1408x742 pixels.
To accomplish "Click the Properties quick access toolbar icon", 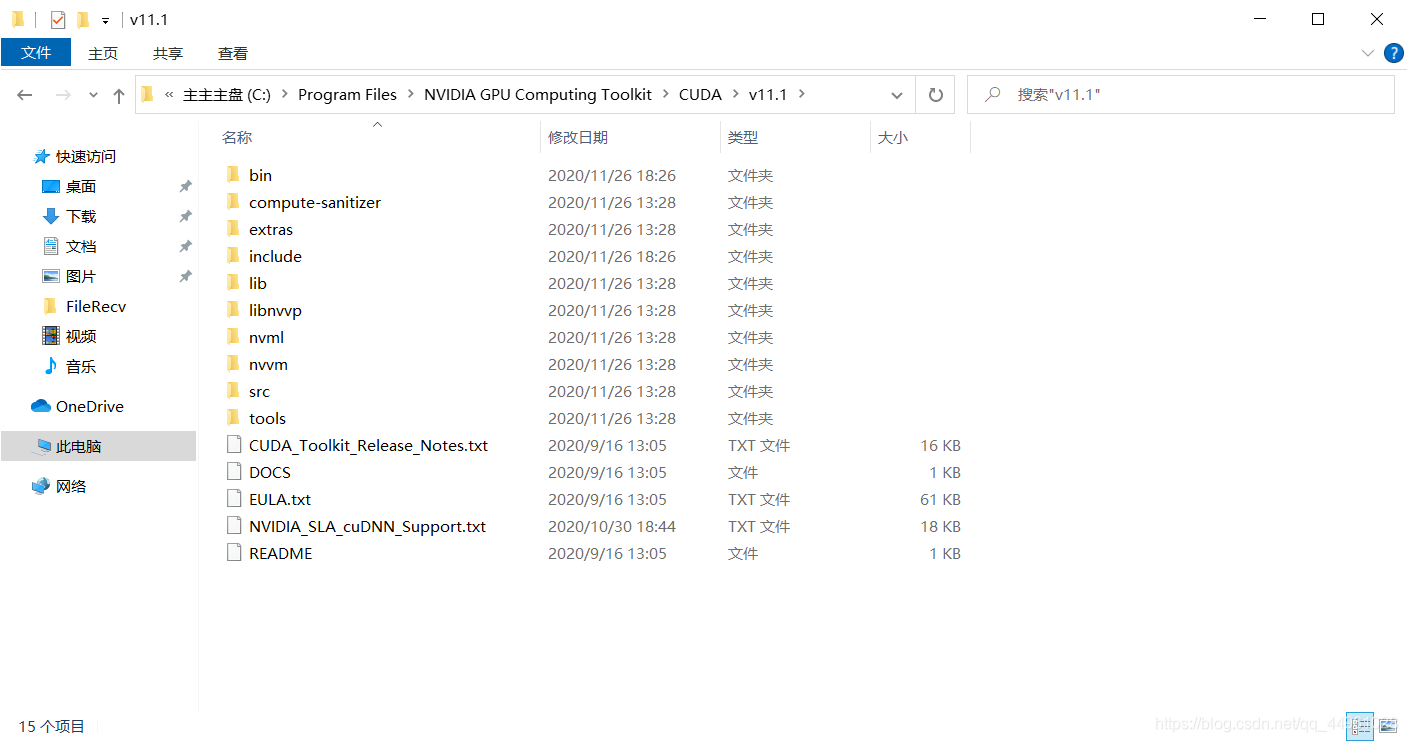I will [58, 19].
